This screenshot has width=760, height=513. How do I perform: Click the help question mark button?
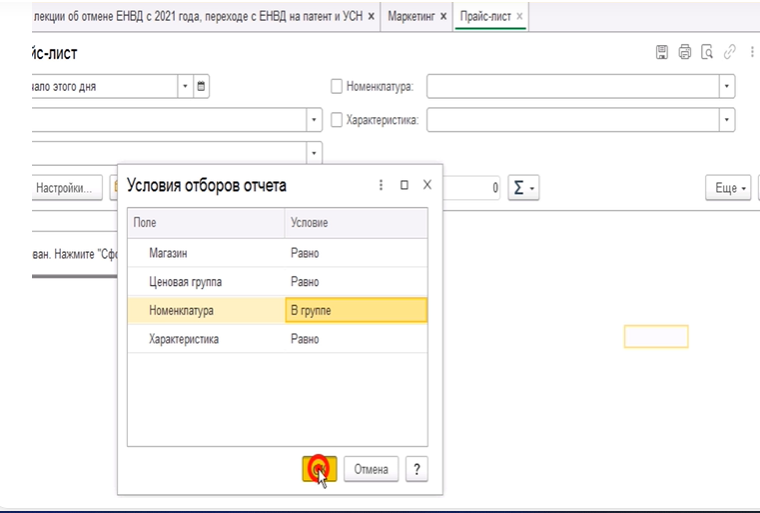[417, 469]
